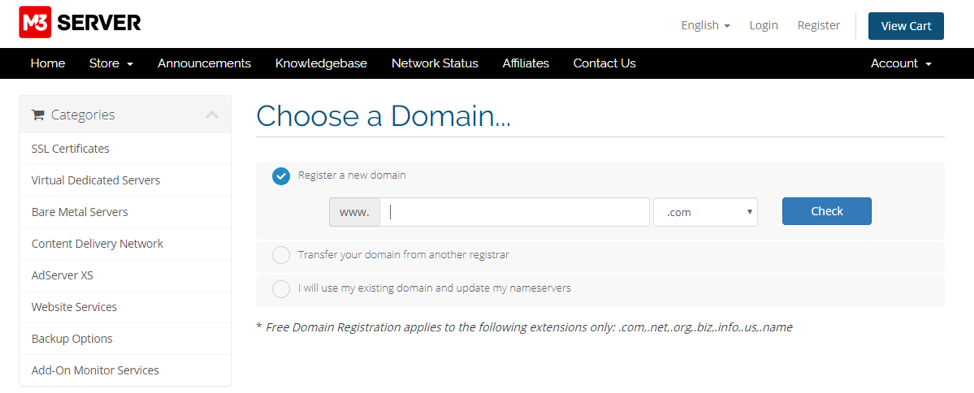Click the www. prefix label
Screen dimensions: 974x393
pos(355,212)
